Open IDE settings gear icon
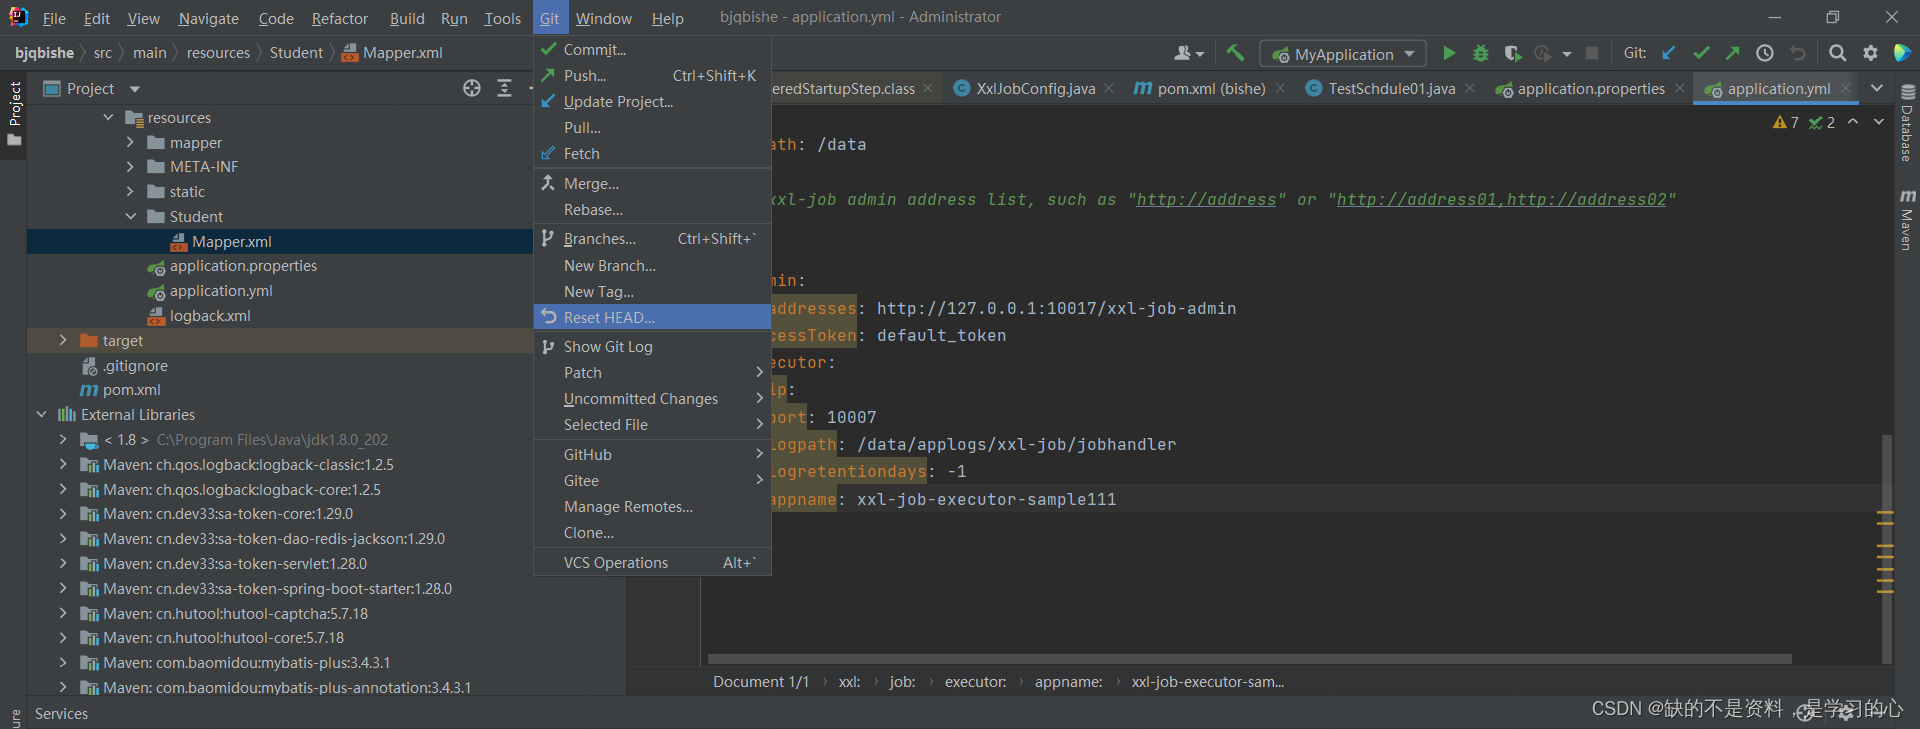 pos(1870,53)
